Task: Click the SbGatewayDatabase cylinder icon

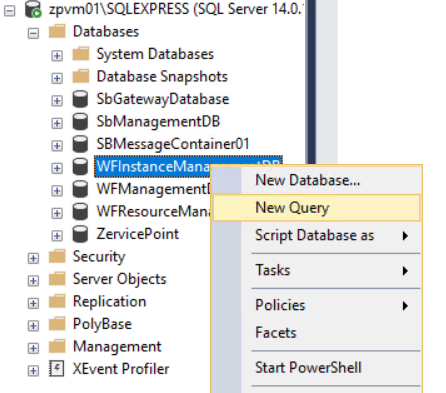Action: click(x=80, y=99)
